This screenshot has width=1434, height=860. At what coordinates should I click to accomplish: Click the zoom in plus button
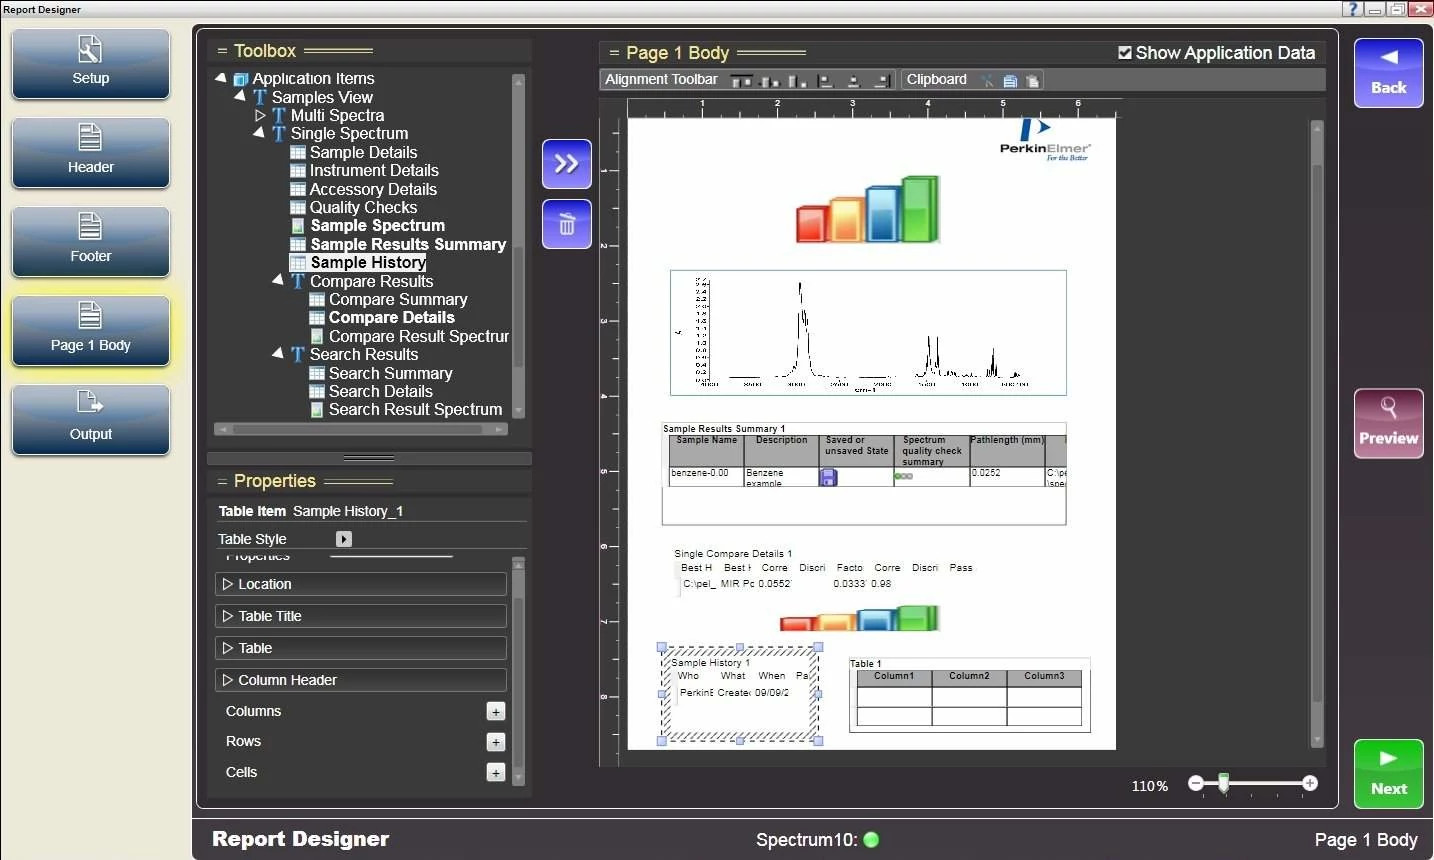coord(1310,783)
